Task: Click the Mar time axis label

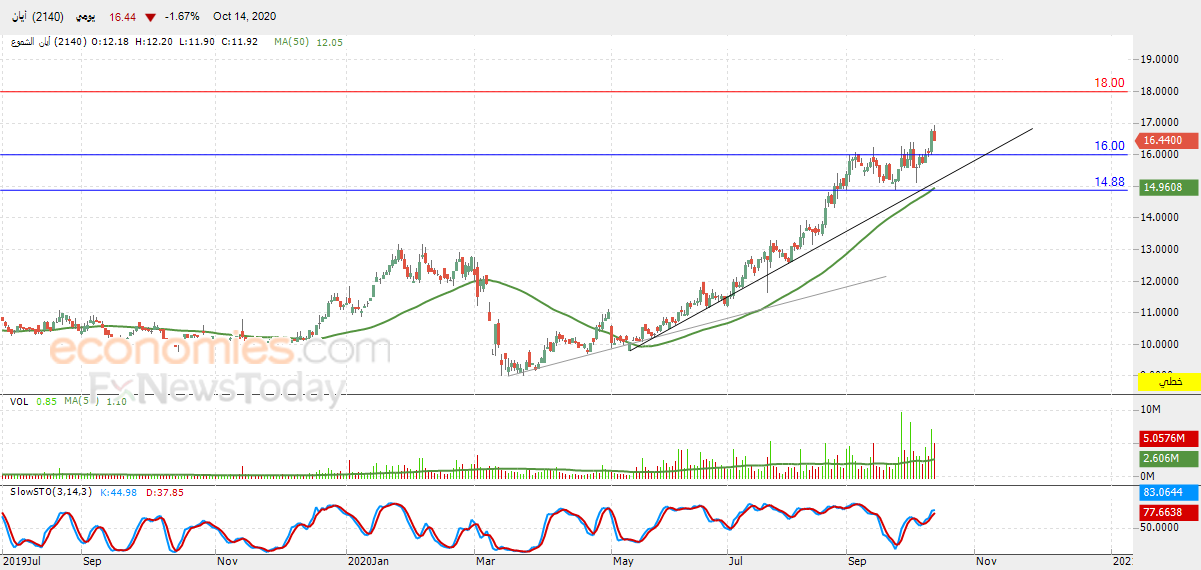Action: 485,562
